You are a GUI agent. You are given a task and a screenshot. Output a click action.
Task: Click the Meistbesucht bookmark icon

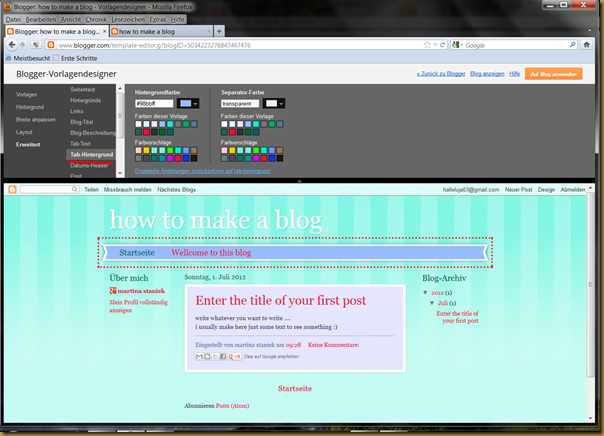[8, 58]
